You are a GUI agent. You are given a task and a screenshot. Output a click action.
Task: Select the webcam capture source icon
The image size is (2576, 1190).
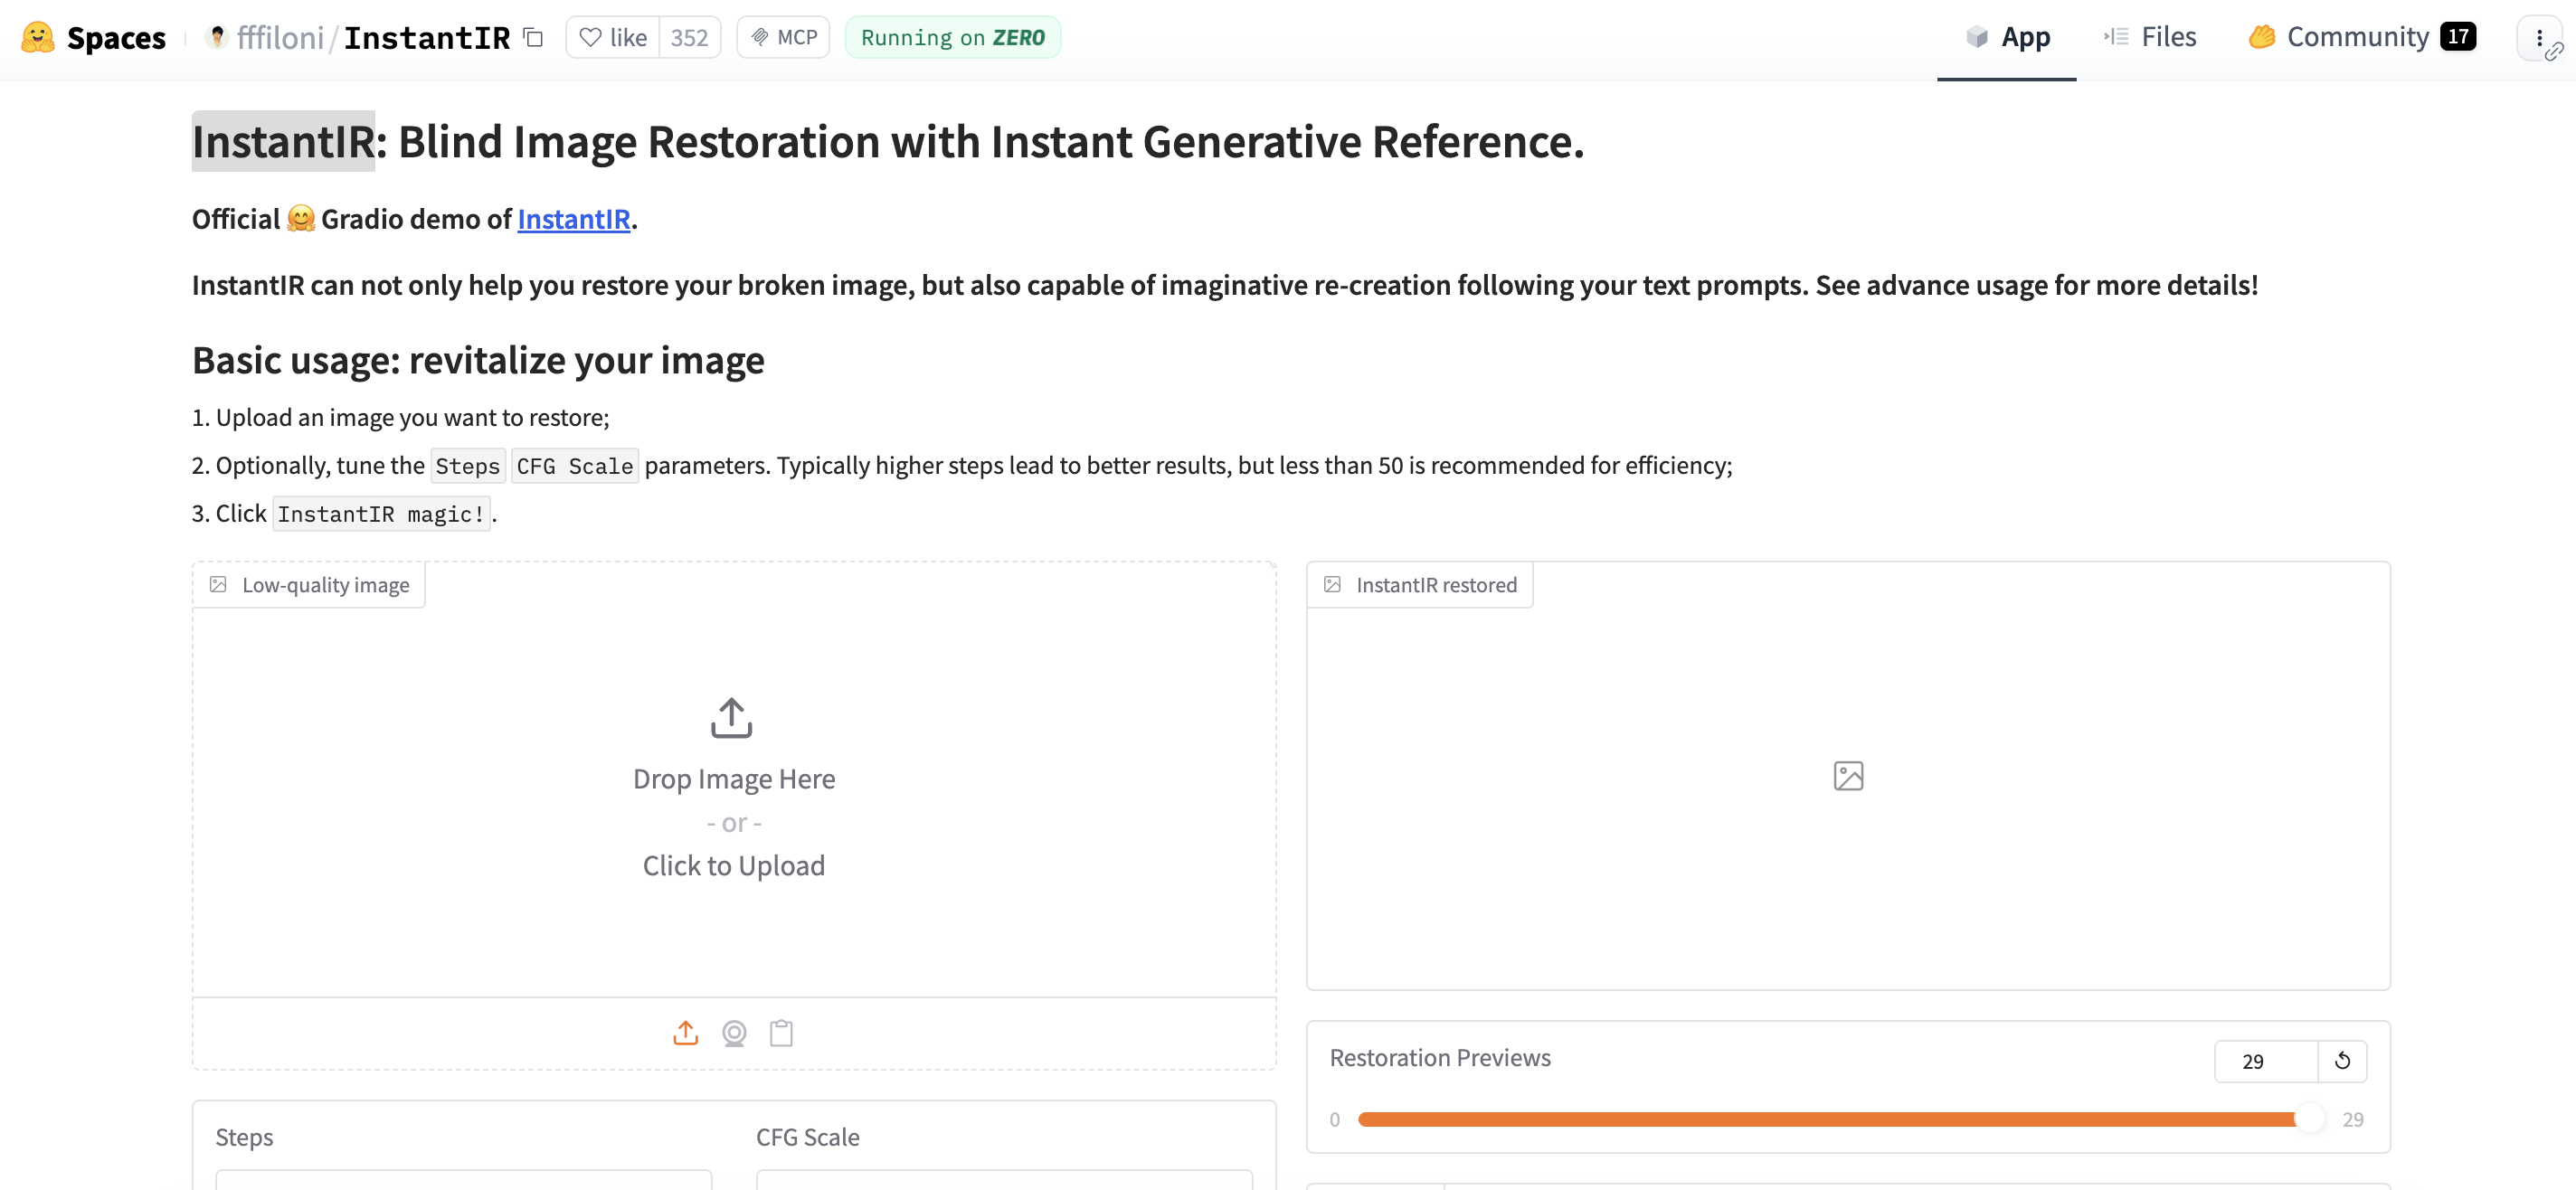click(734, 1032)
